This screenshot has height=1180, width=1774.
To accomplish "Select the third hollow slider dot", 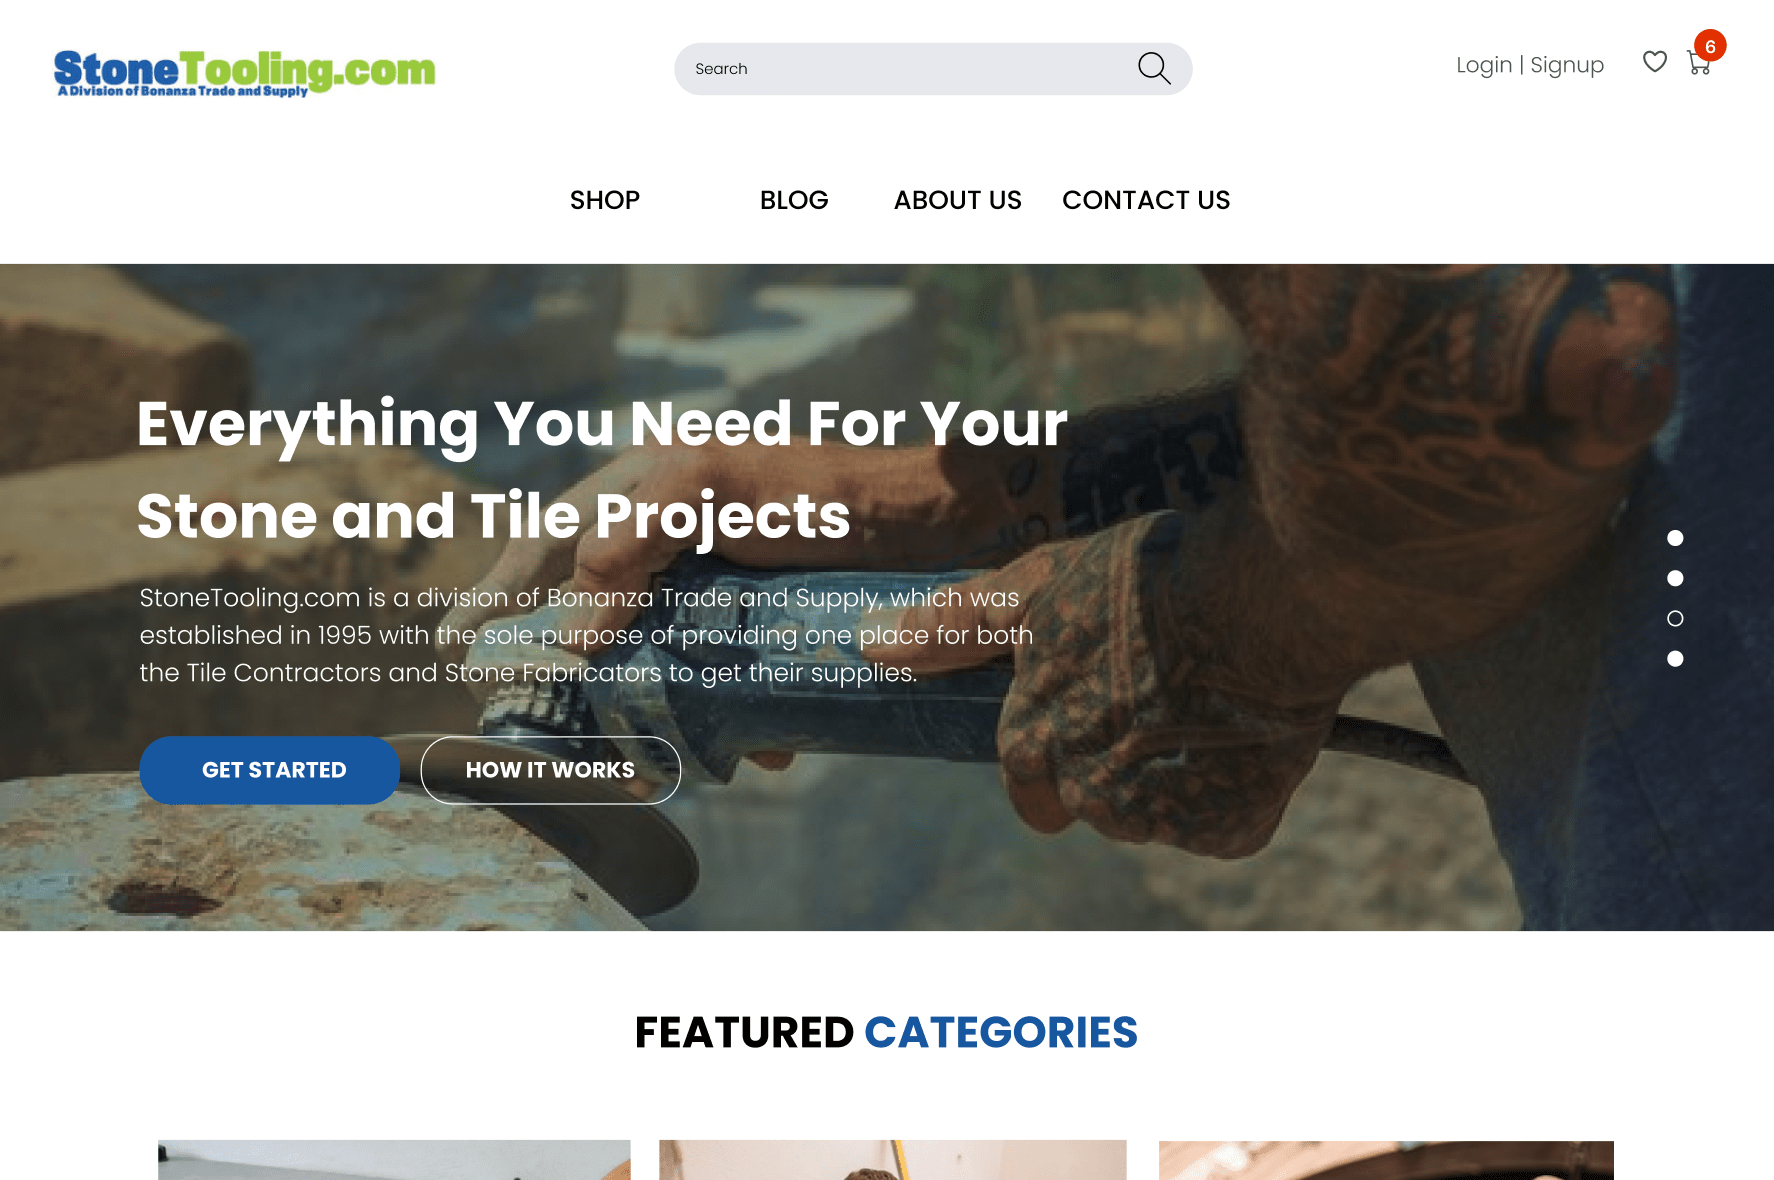I will tap(1675, 618).
